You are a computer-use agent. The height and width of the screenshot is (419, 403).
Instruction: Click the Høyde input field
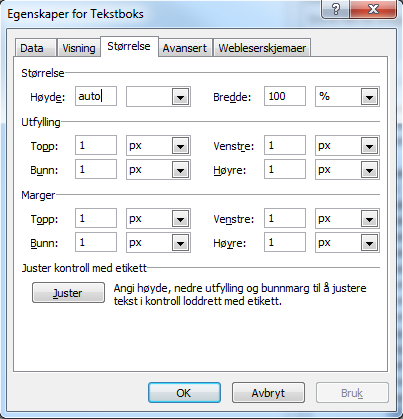point(96,96)
